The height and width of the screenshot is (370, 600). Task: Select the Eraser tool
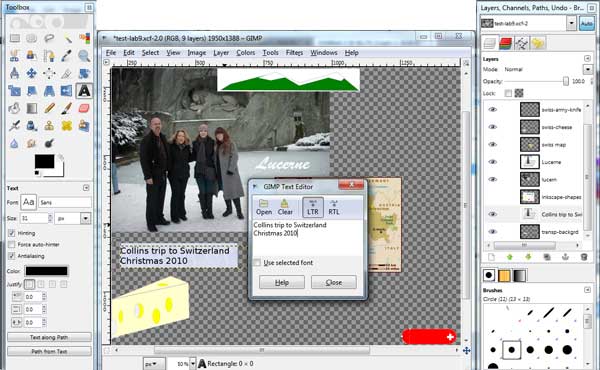pos(84,108)
